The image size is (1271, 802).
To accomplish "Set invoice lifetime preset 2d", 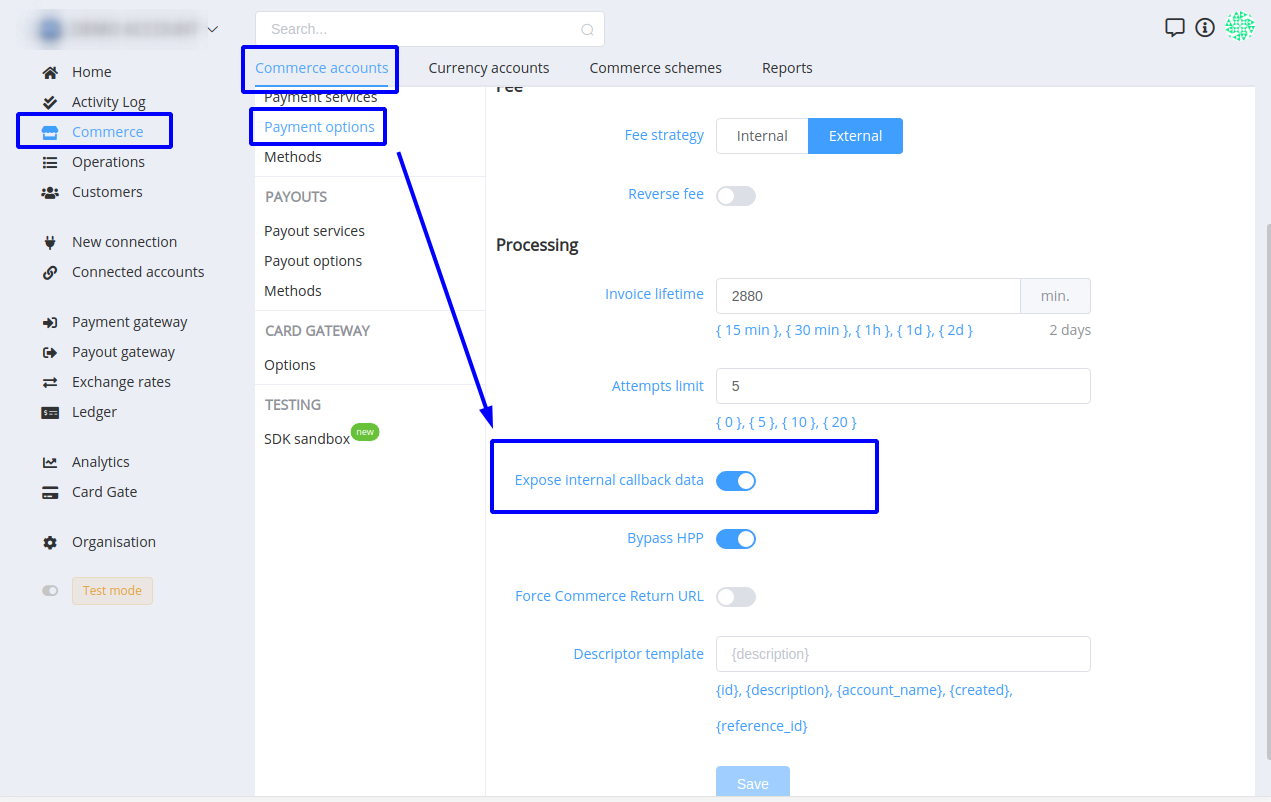I will (955, 330).
